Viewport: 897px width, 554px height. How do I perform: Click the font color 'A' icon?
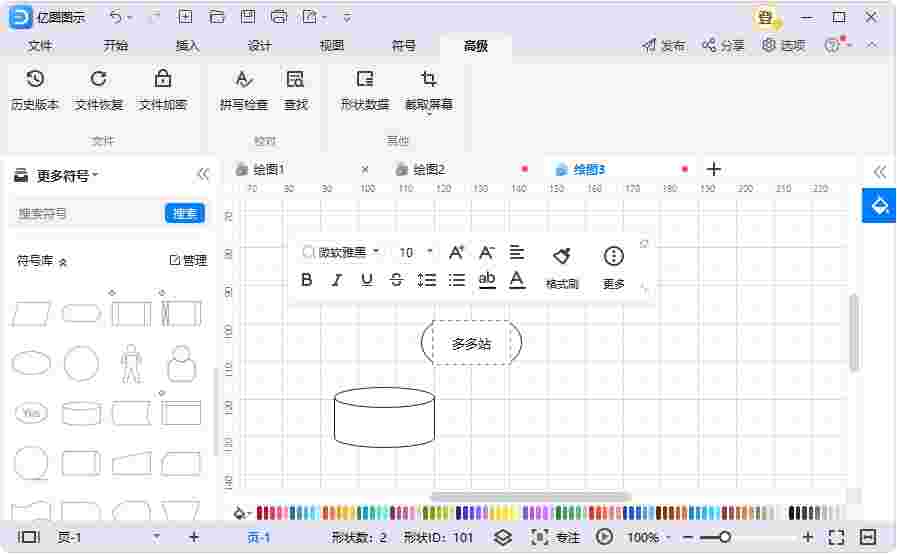click(x=517, y=280)
